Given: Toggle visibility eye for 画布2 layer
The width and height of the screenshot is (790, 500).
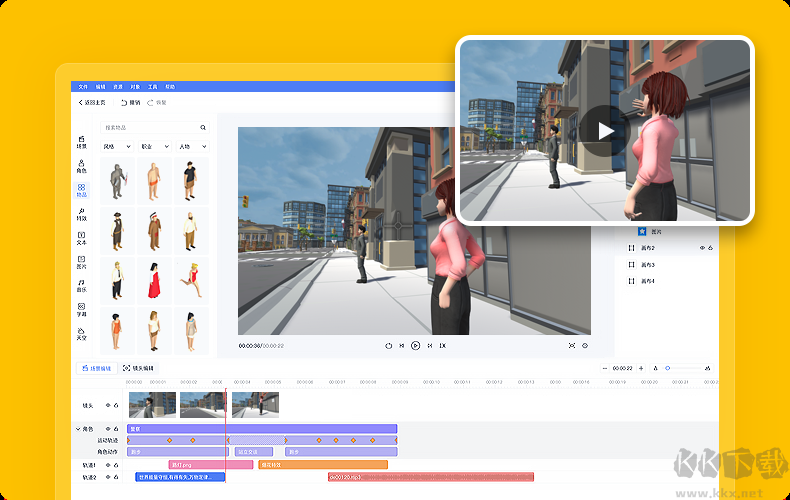Looking at the screenshot, I should click(x=701, y=247).
